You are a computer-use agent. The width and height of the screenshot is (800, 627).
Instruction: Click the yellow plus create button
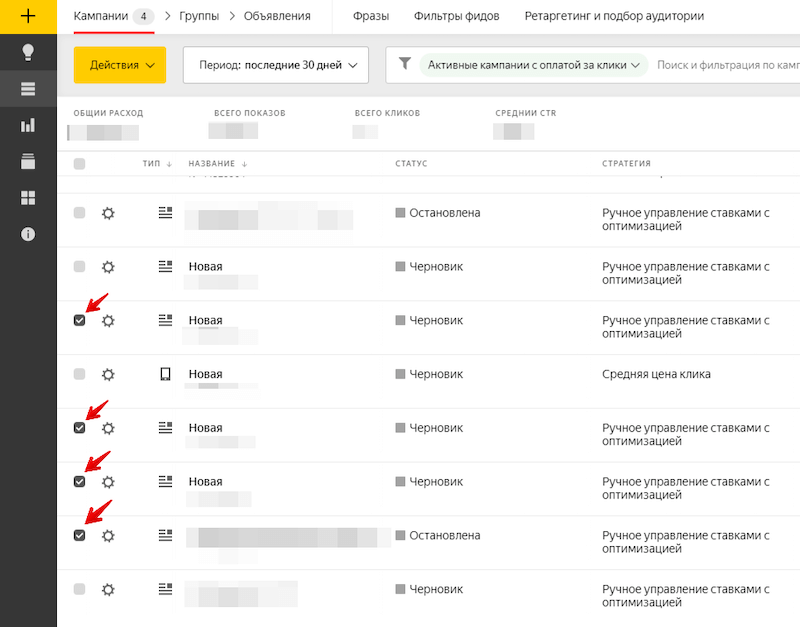click(x=28, y=16)
